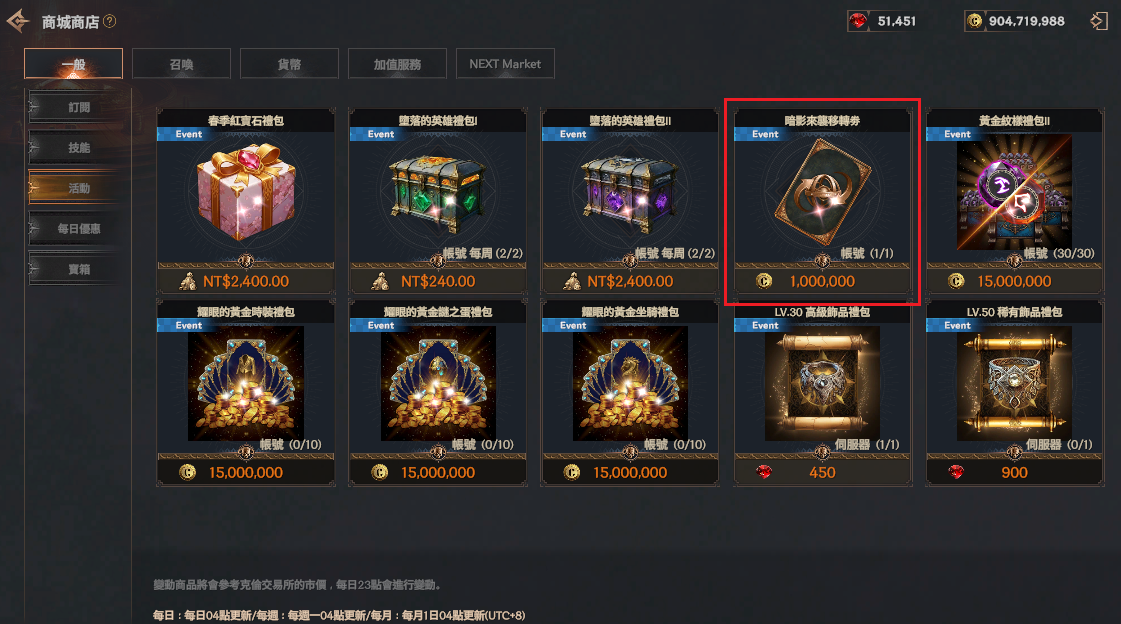Image resolution: width=1121 pixels, height=624 pixels.
Task: Select the 春季紅寶石禮包 pink gift box
Action: point(246,191)
